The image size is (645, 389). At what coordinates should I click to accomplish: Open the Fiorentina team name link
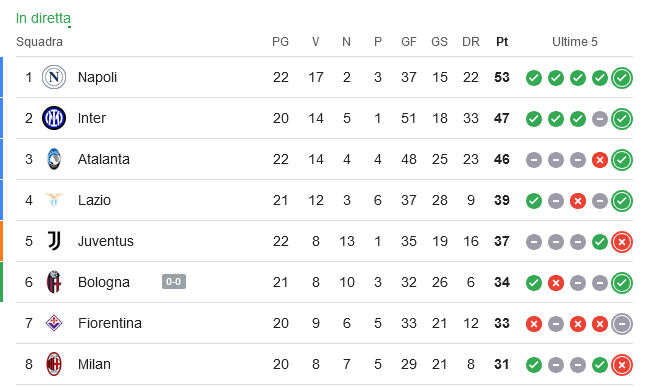click(x=110, y=323)
